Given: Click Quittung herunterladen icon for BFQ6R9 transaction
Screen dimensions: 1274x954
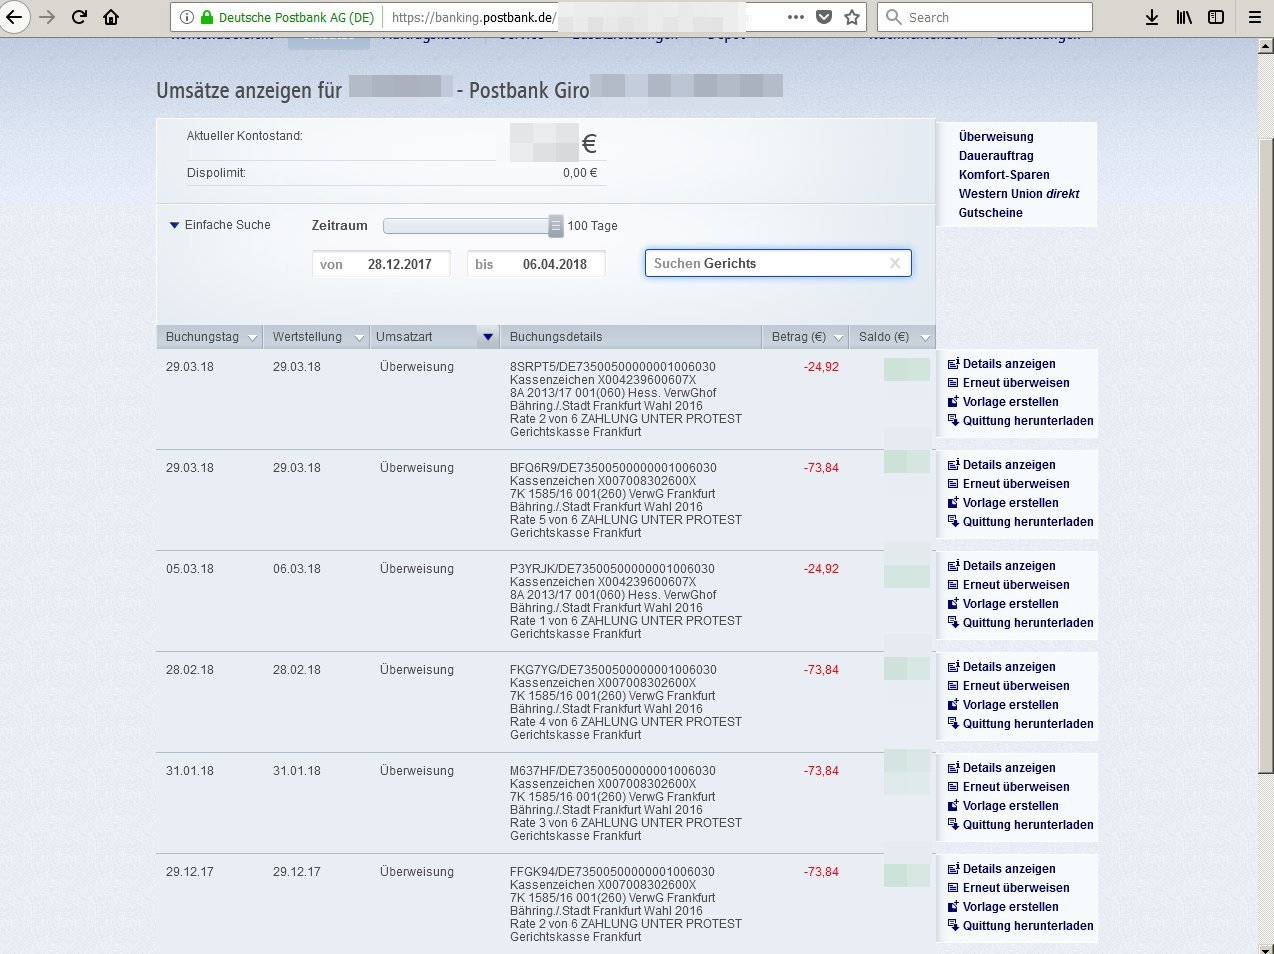Looking at the screenshot, I should 953,522.
